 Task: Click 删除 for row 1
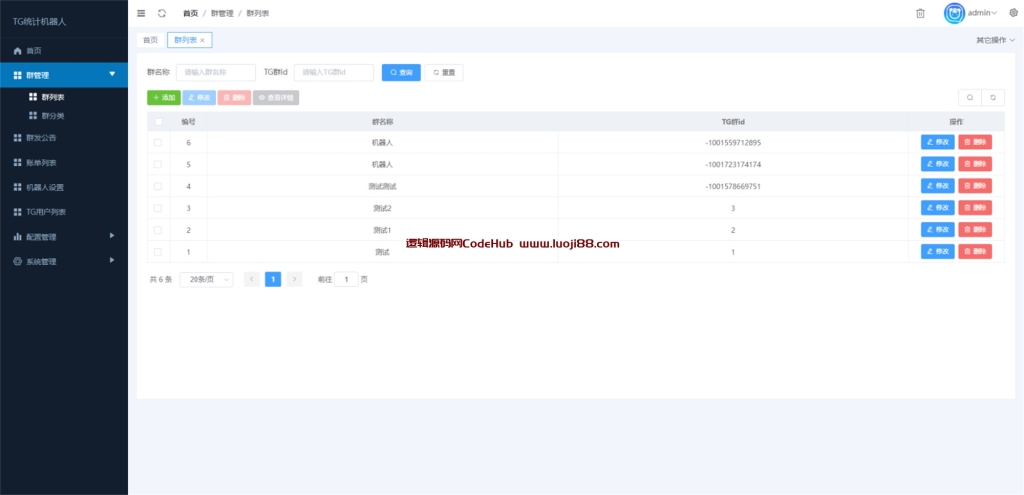coord(975,251)
